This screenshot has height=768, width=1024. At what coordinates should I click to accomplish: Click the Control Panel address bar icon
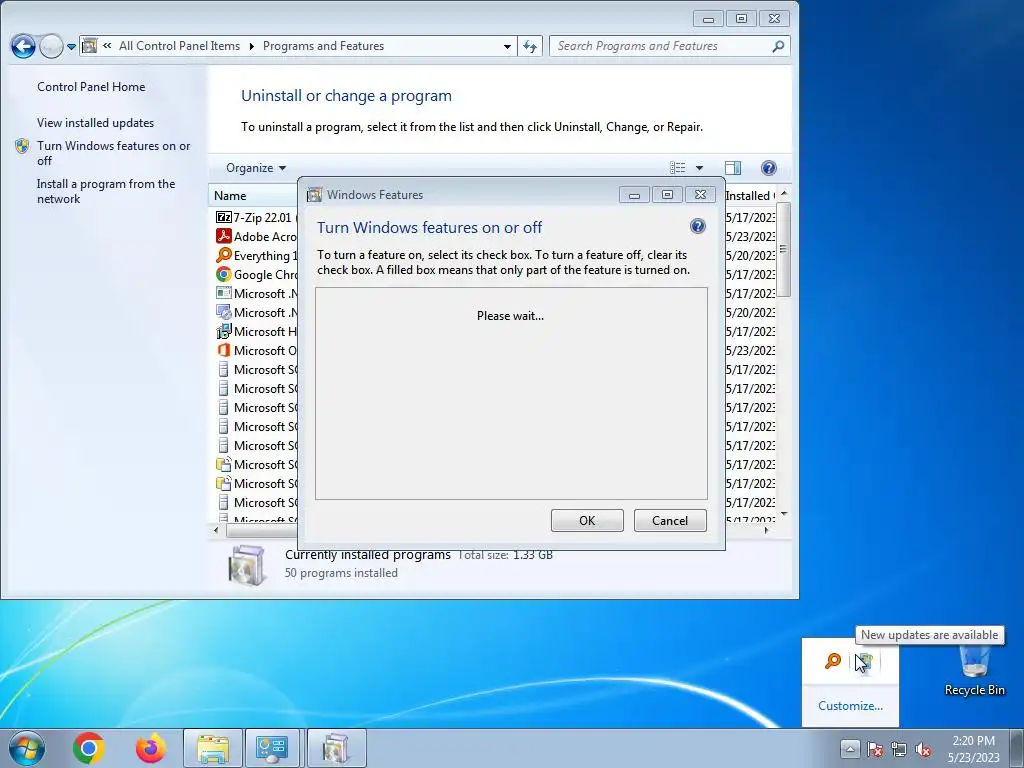89,46
